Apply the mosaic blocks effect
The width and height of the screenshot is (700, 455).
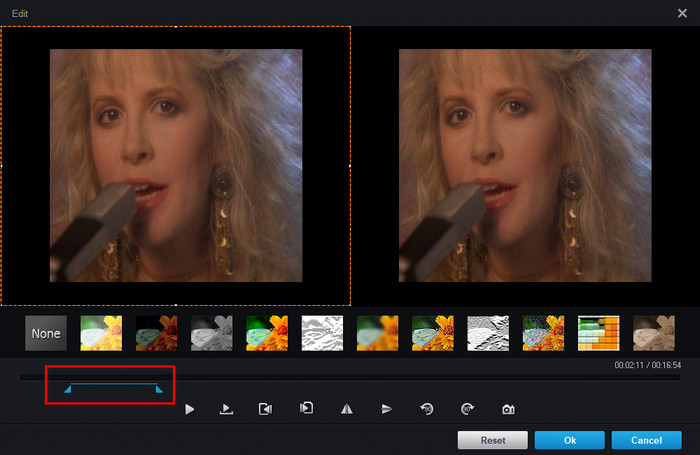599,333
